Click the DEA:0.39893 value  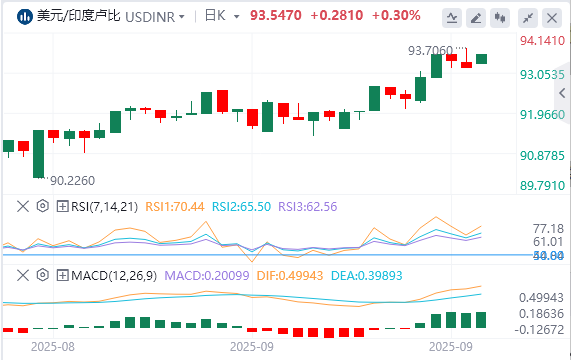tap(366, 276)
